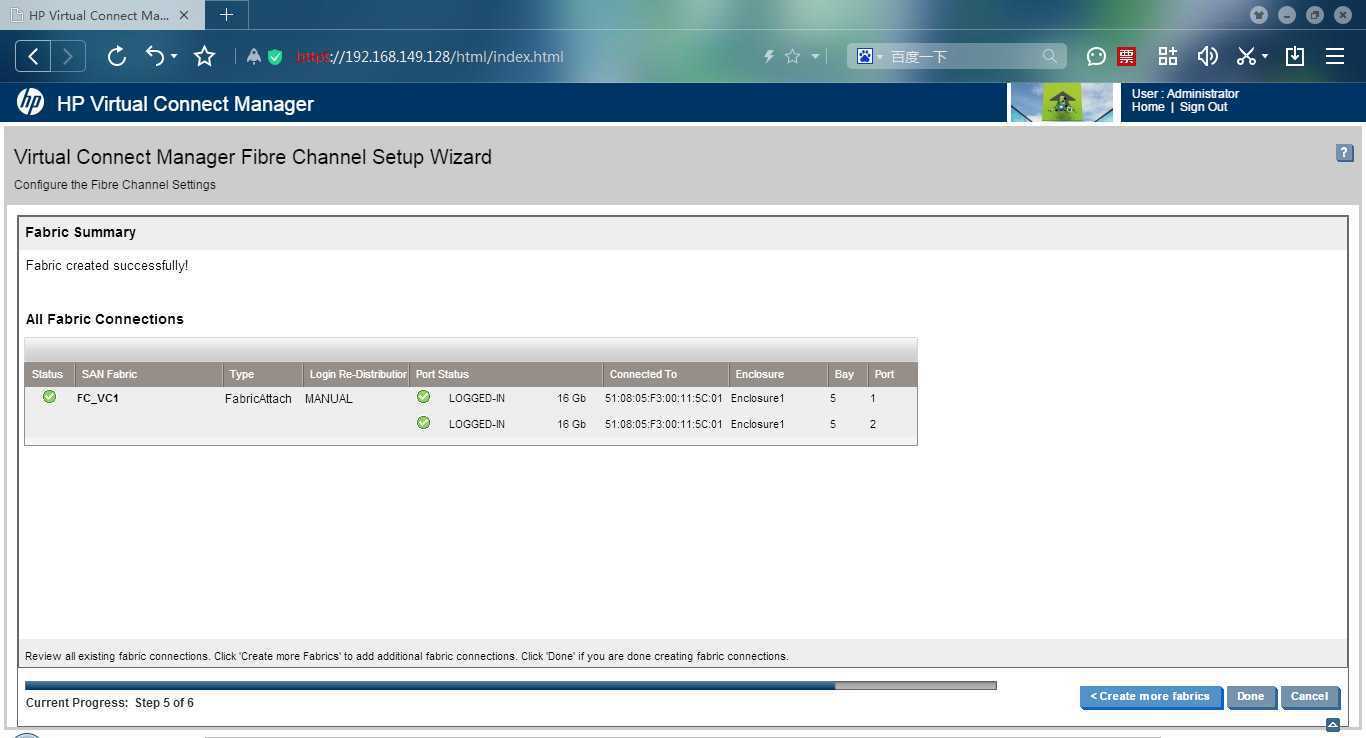Click the Enclosure column header
The height and width of the screenshot is (738, 1366).
[x=778, y=374]
